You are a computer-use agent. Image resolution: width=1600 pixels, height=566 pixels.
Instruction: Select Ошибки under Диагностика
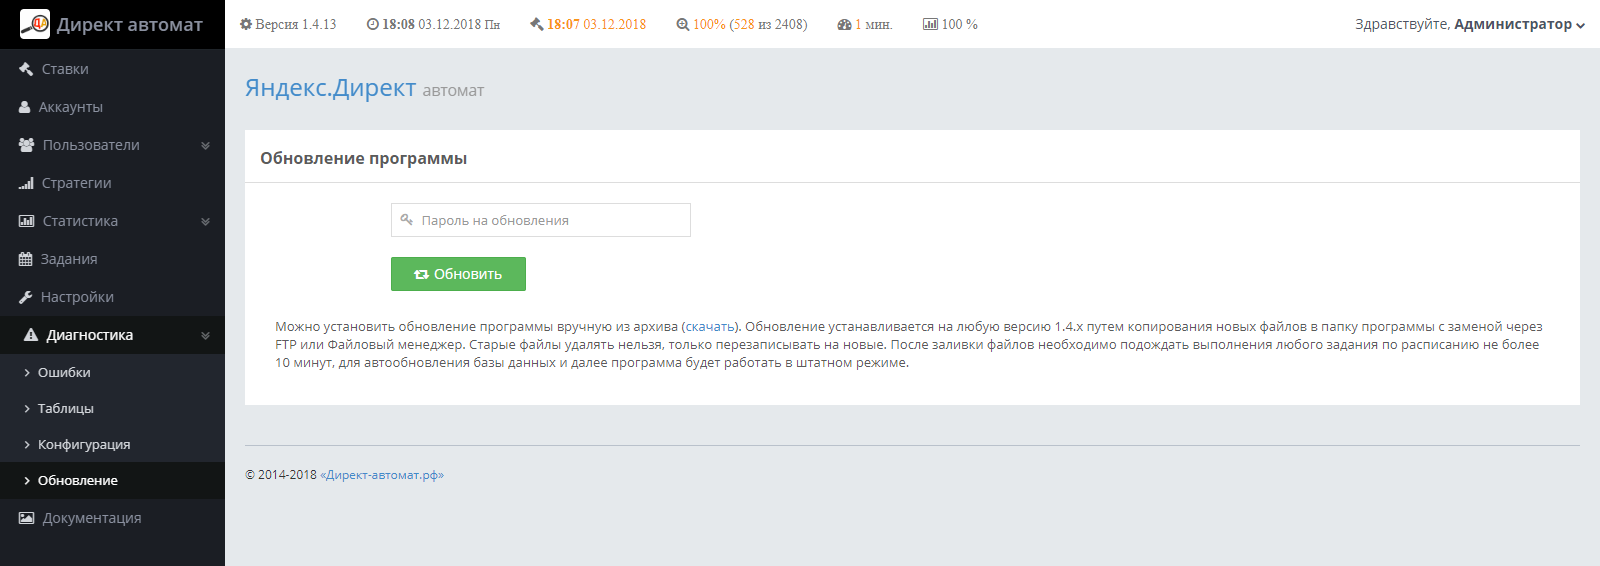coord(64,372)
